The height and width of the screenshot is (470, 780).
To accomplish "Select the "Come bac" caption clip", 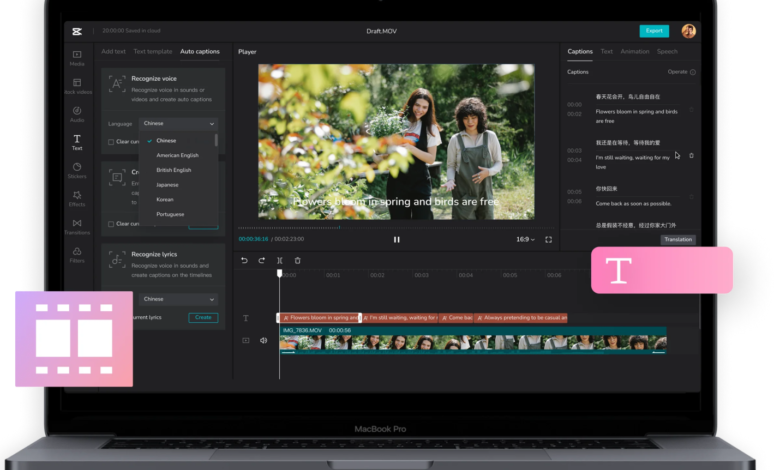I will (456, 318).
